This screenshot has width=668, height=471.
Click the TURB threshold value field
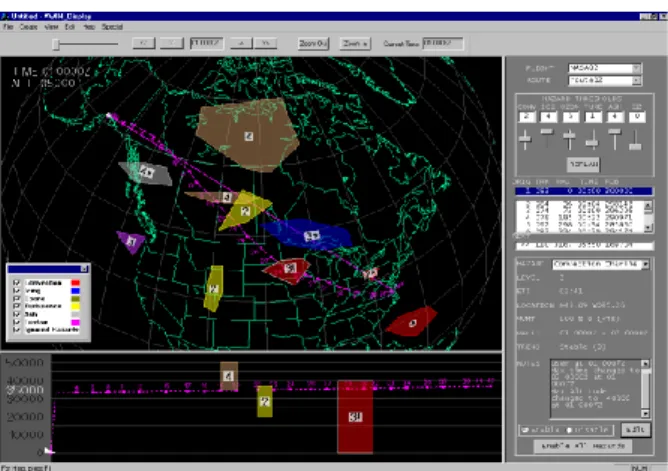593,117
